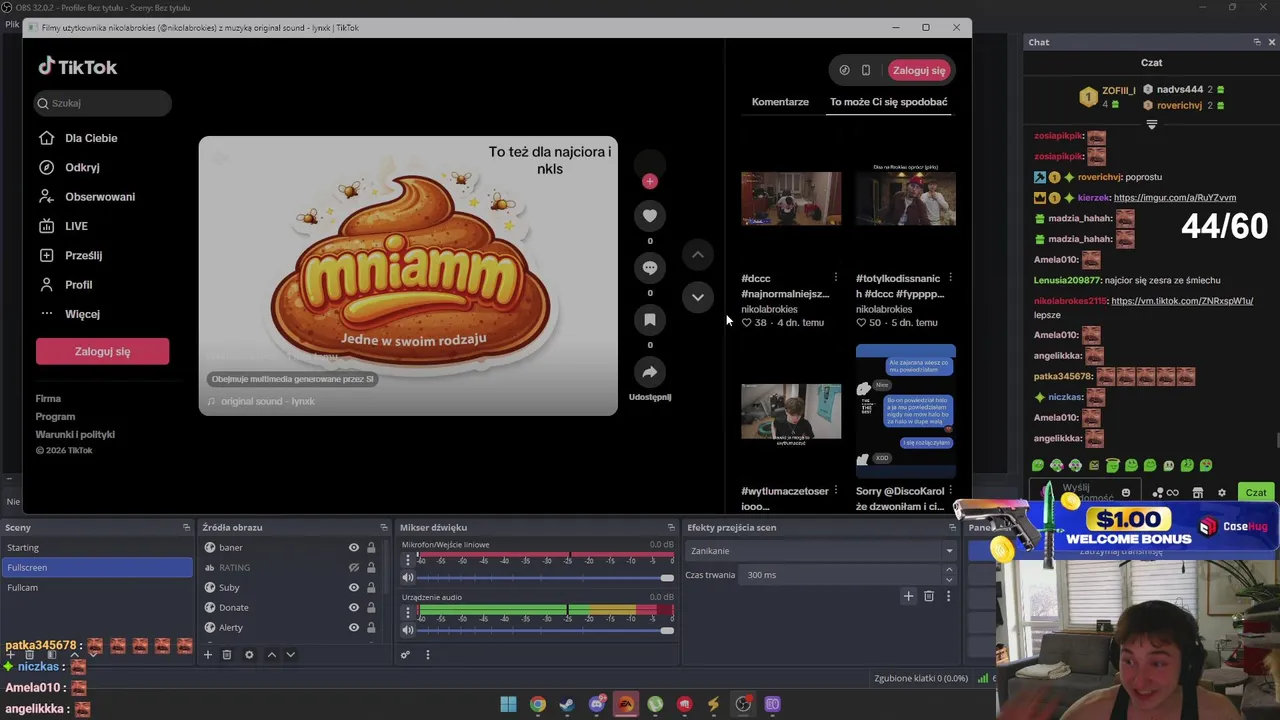This screenshot has width=1280, height=720.
Task: Save video with bookmark icon
Action: click(650, 320)
